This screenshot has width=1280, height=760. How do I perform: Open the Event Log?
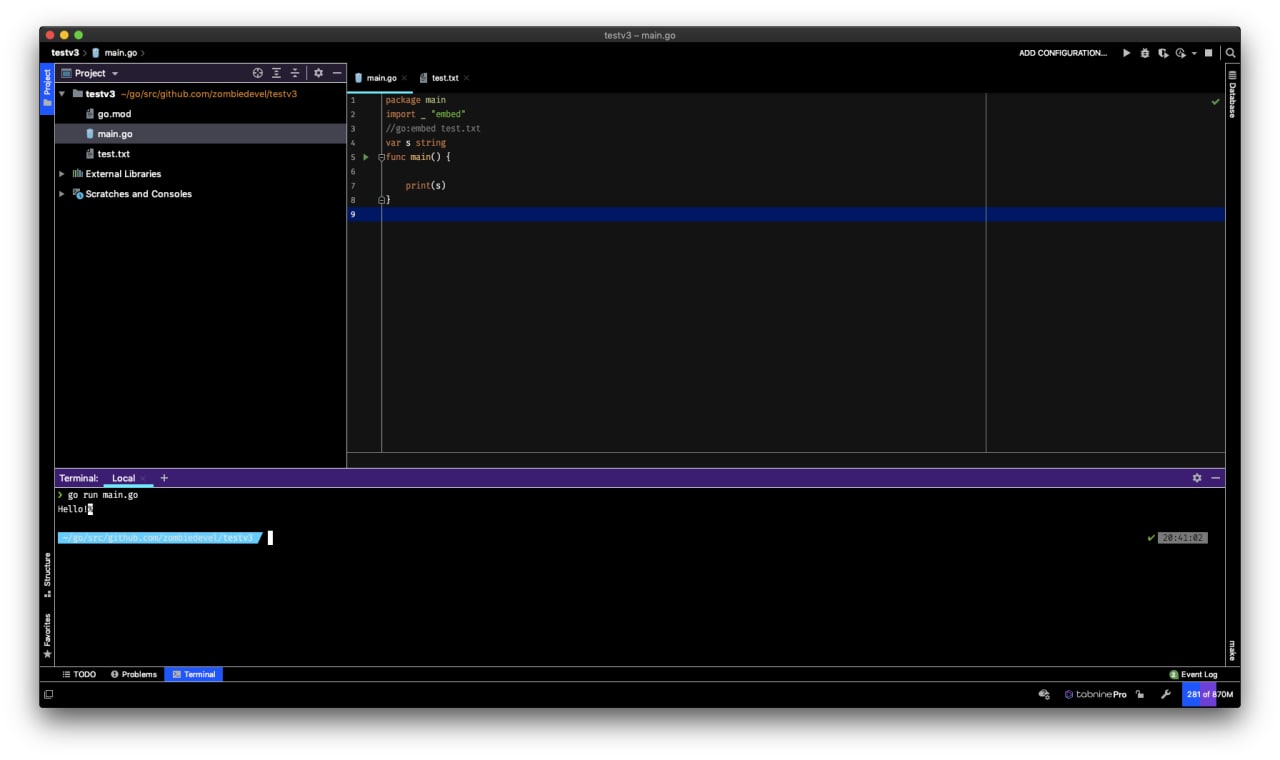[x=1193, y=674]
